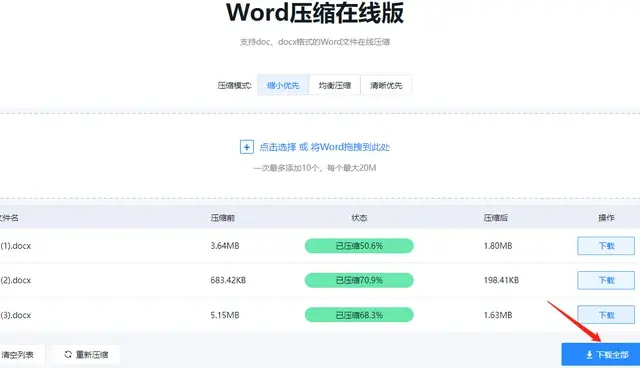Click the plus icon to add Word files
Image resolution: width=640 pixels, height=368 pixels.
pyautogui.click(x=247, y=147)
